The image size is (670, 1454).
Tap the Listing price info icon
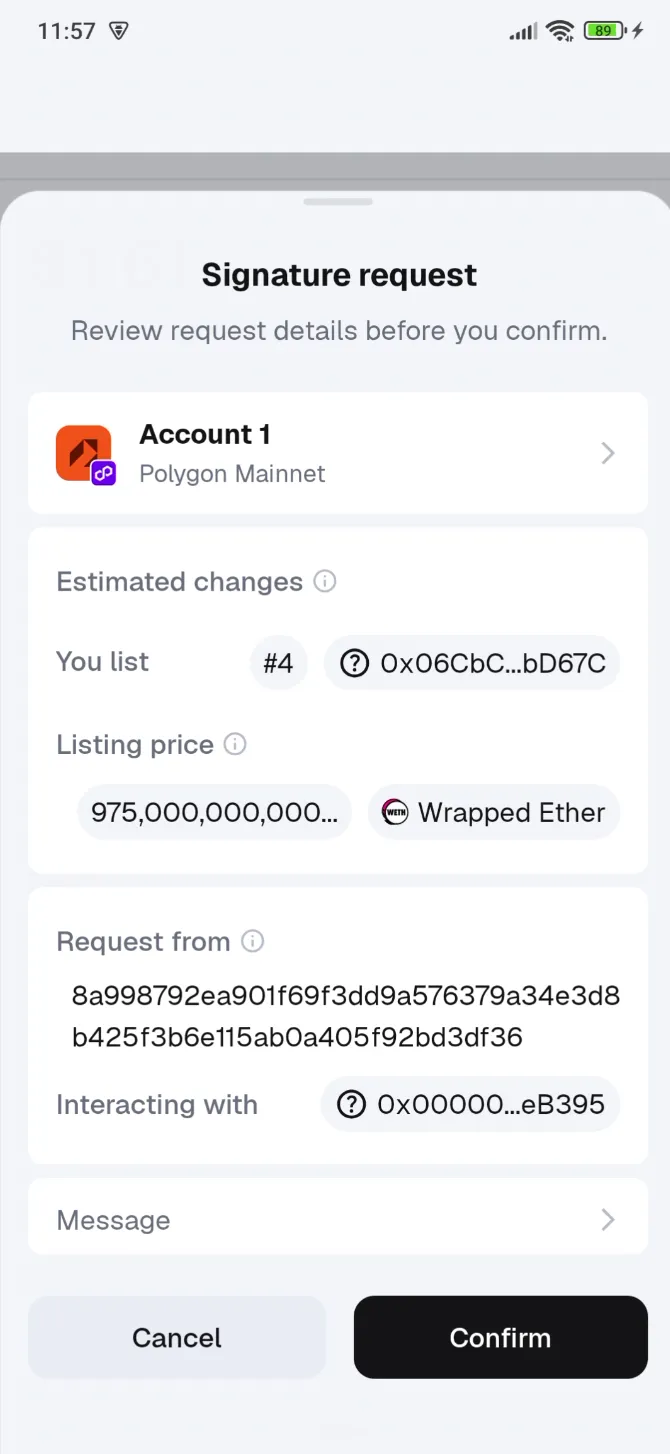pos(234,743)
